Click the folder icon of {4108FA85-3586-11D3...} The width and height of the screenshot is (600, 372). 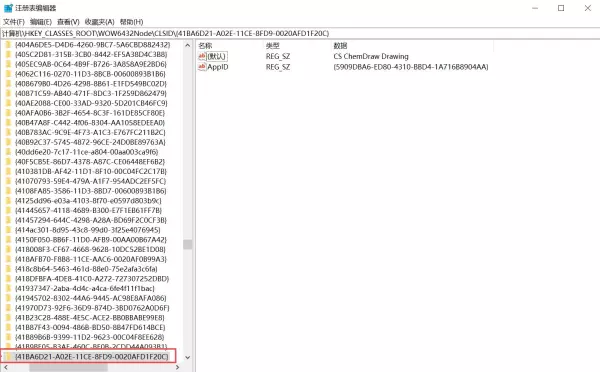8,191
